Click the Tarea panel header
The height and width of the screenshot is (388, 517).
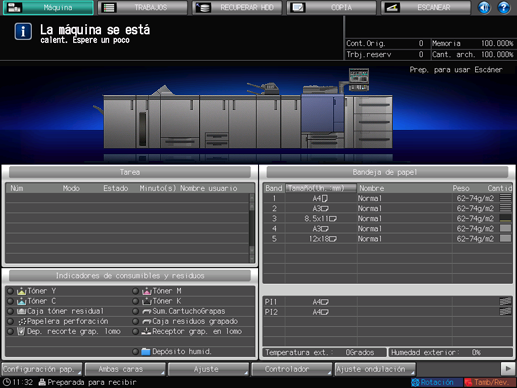tap(130, 172)
